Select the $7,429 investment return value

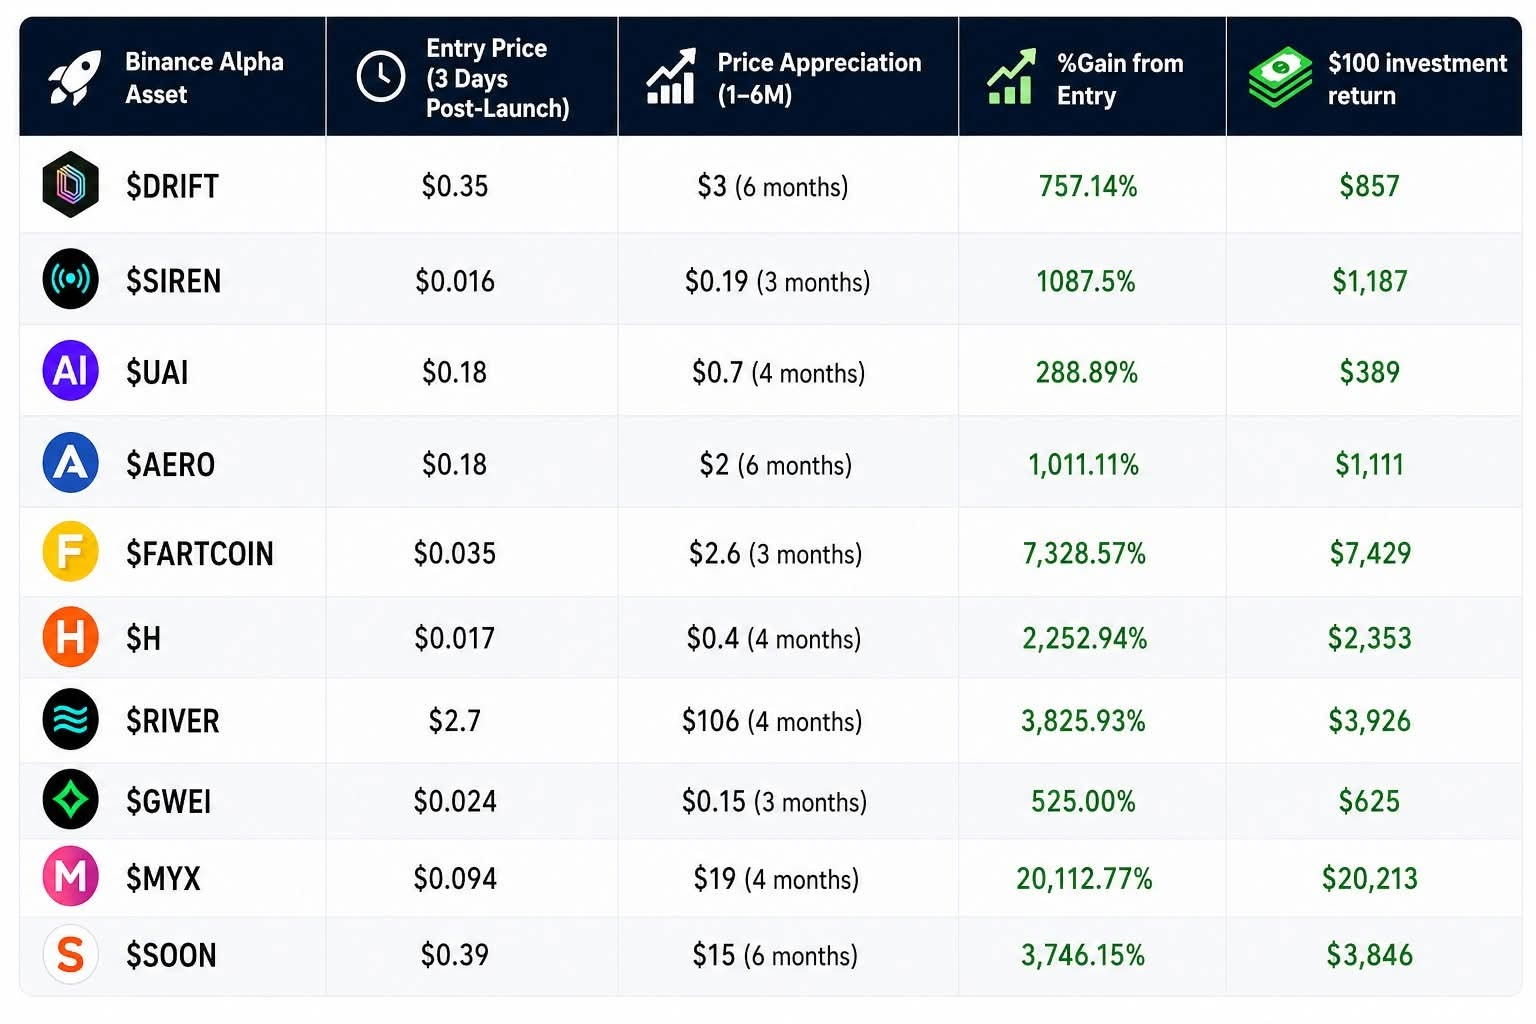click(x=1370, y=553)
